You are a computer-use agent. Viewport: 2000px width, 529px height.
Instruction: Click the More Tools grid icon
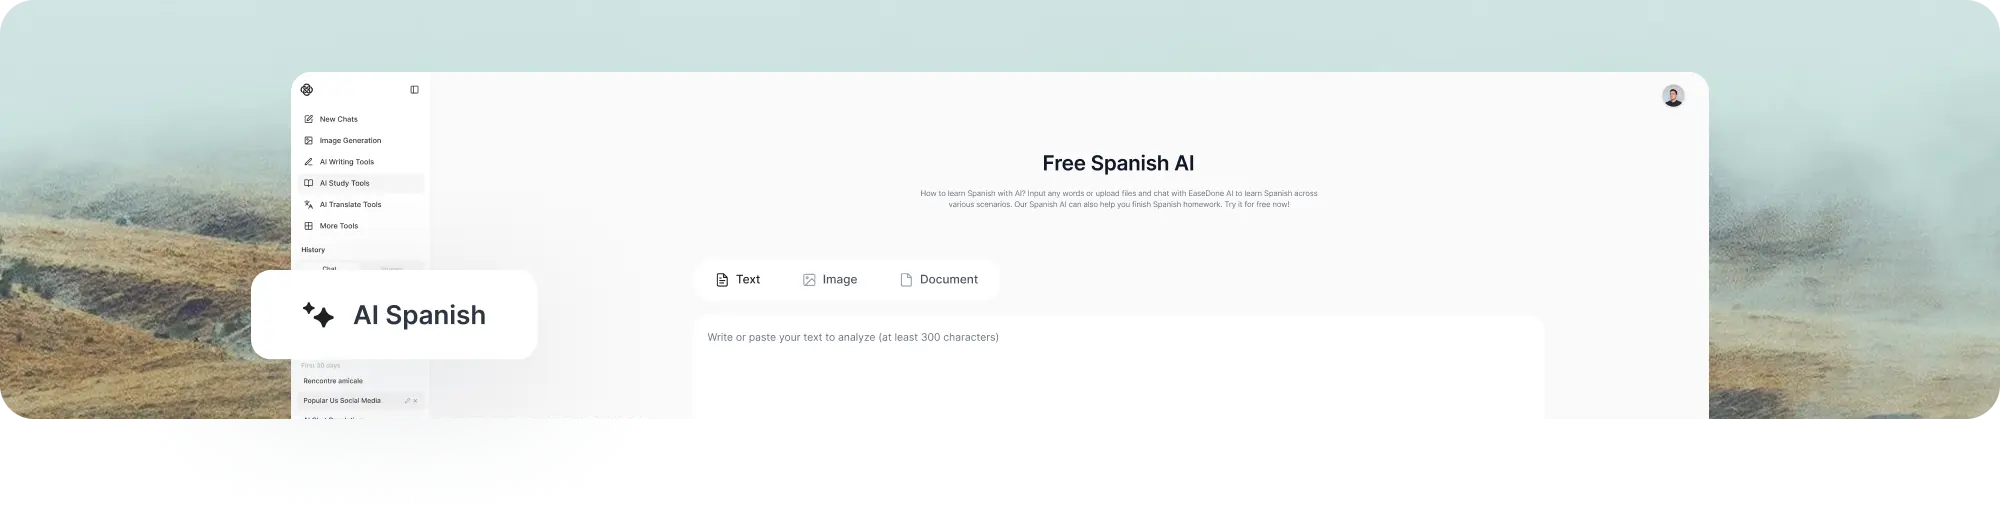tap(309, 226)
